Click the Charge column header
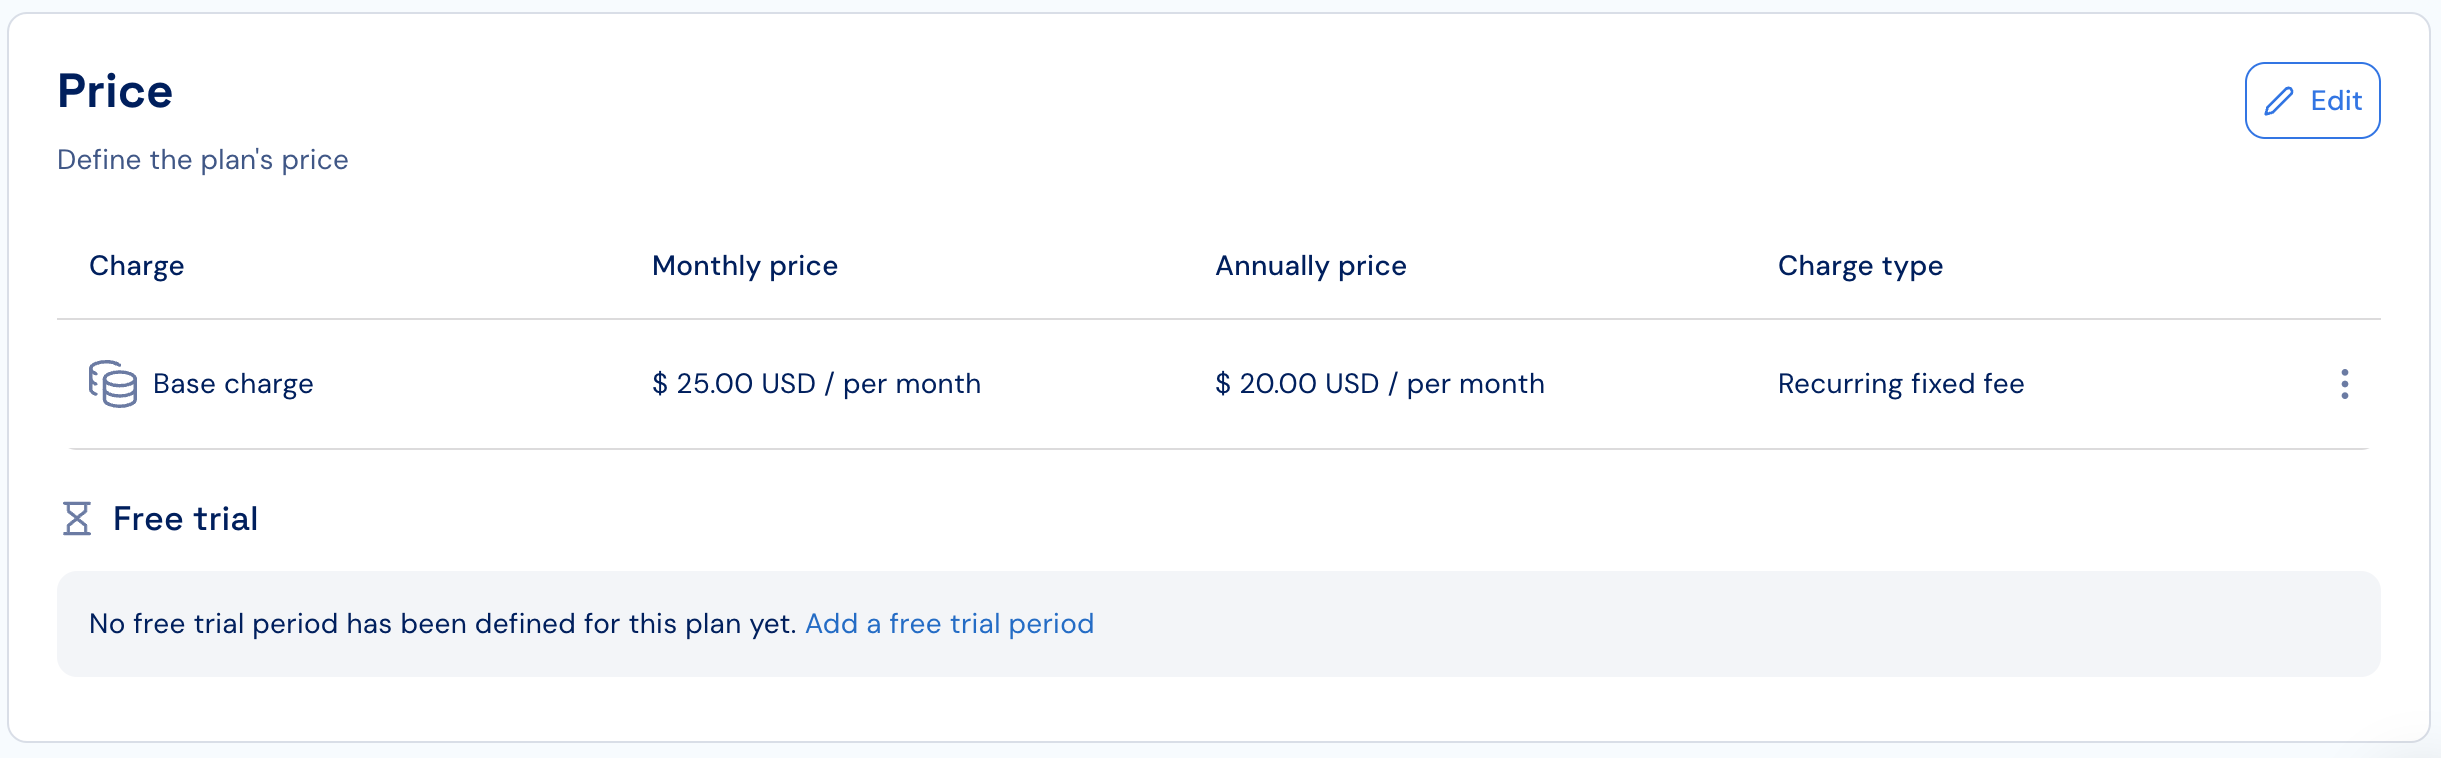Viewport: 2441px width, 758px height. 137,266
